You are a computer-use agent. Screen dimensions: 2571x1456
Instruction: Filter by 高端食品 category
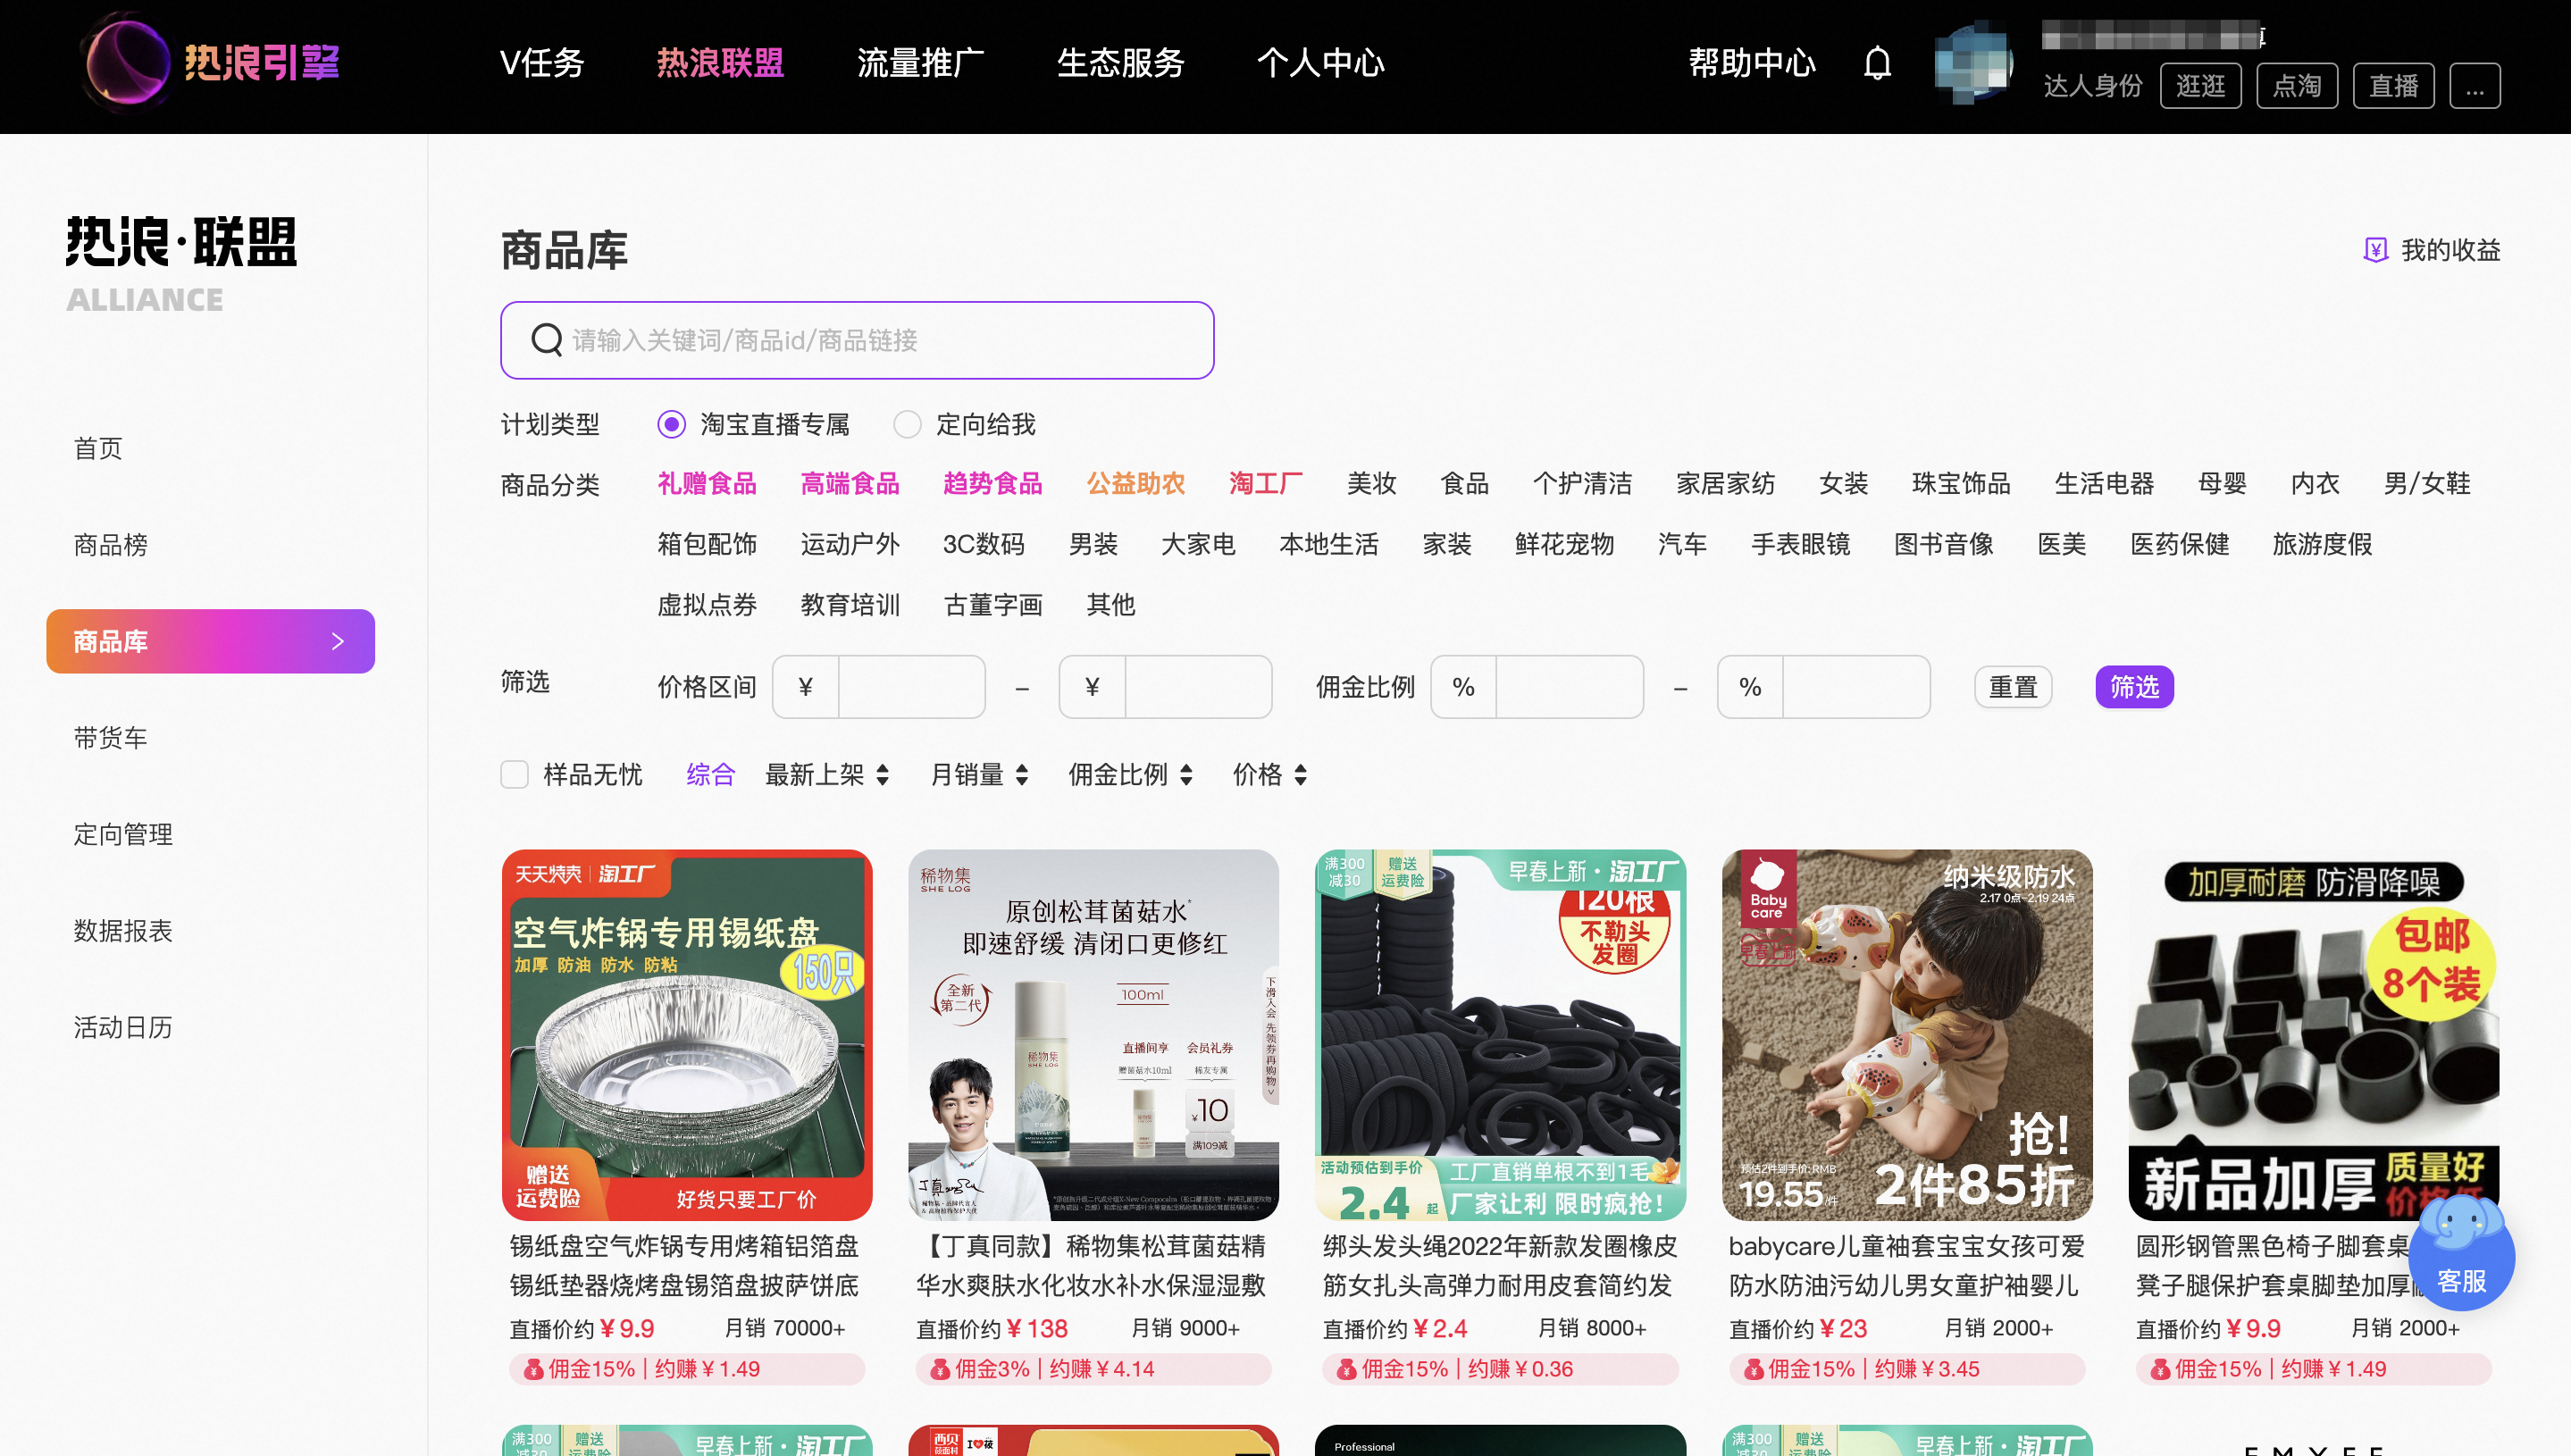tap(849, 484)
